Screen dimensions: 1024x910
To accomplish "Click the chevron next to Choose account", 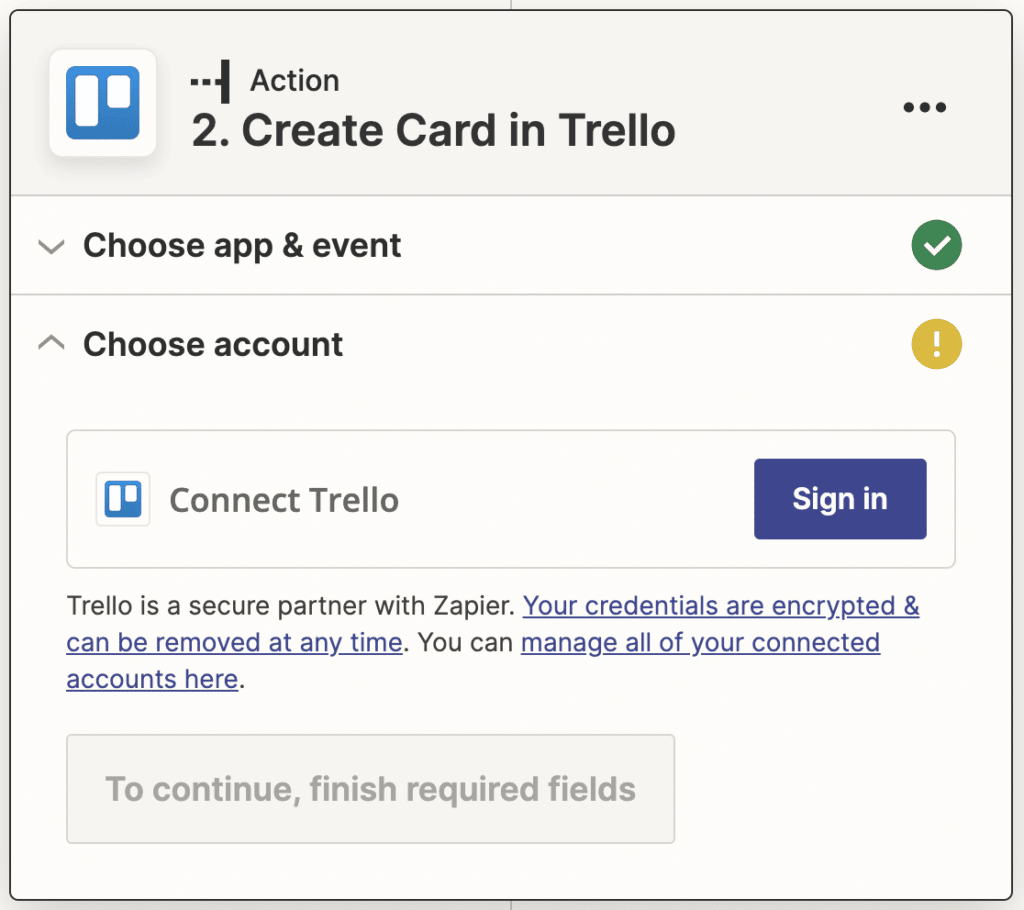I will point(51,343).
